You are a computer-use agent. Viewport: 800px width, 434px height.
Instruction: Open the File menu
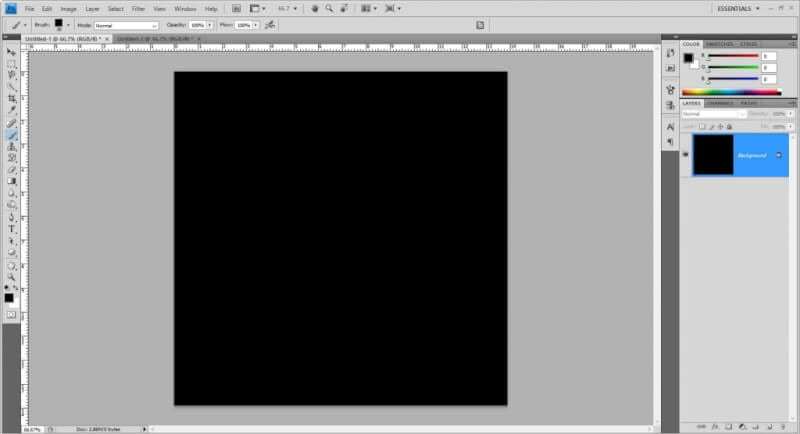point(30,9)
